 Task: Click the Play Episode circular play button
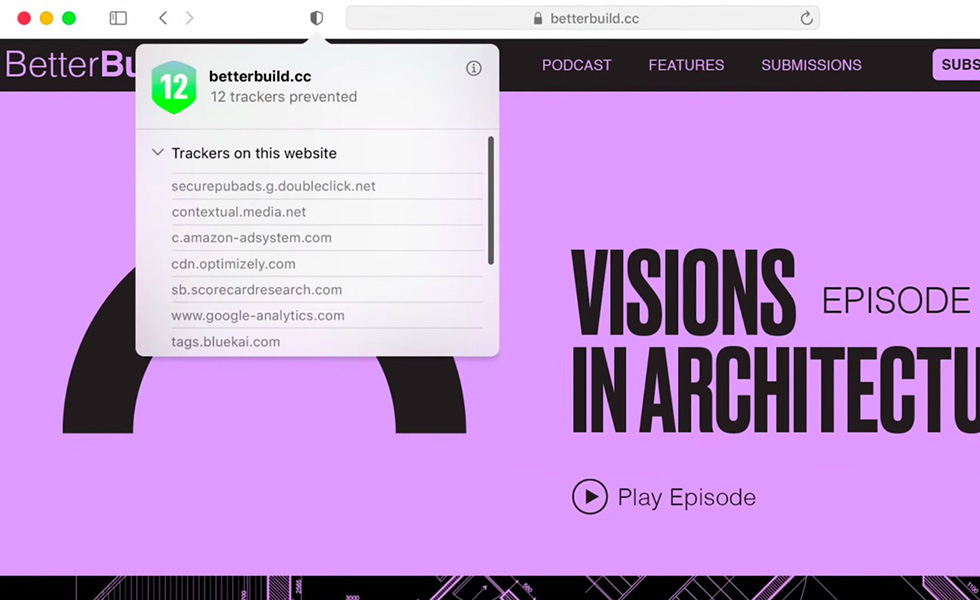(x=590, y=497)
